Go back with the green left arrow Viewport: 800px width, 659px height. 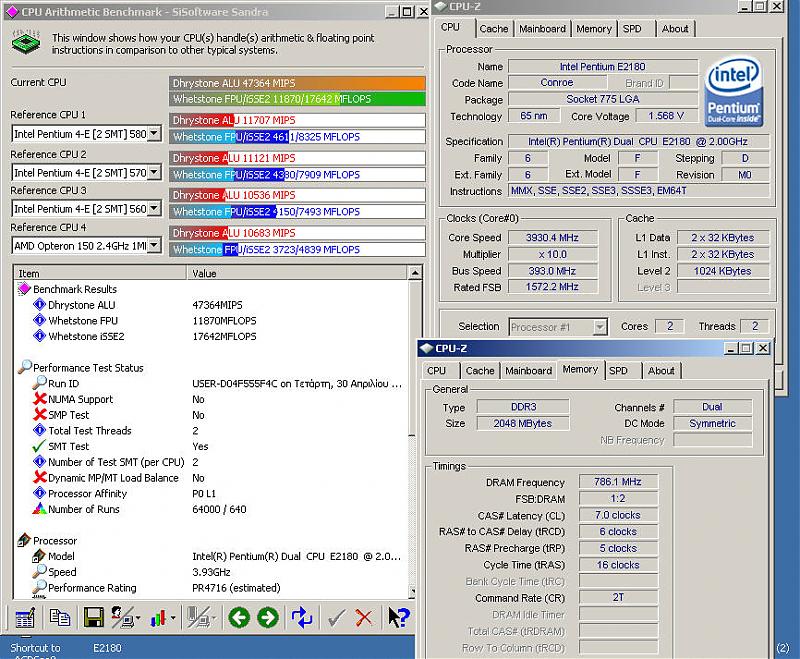239,618
